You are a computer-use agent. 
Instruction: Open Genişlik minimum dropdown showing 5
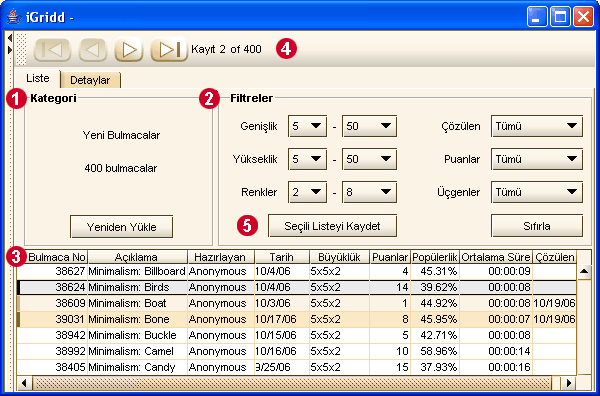click(x=307, y=126)
